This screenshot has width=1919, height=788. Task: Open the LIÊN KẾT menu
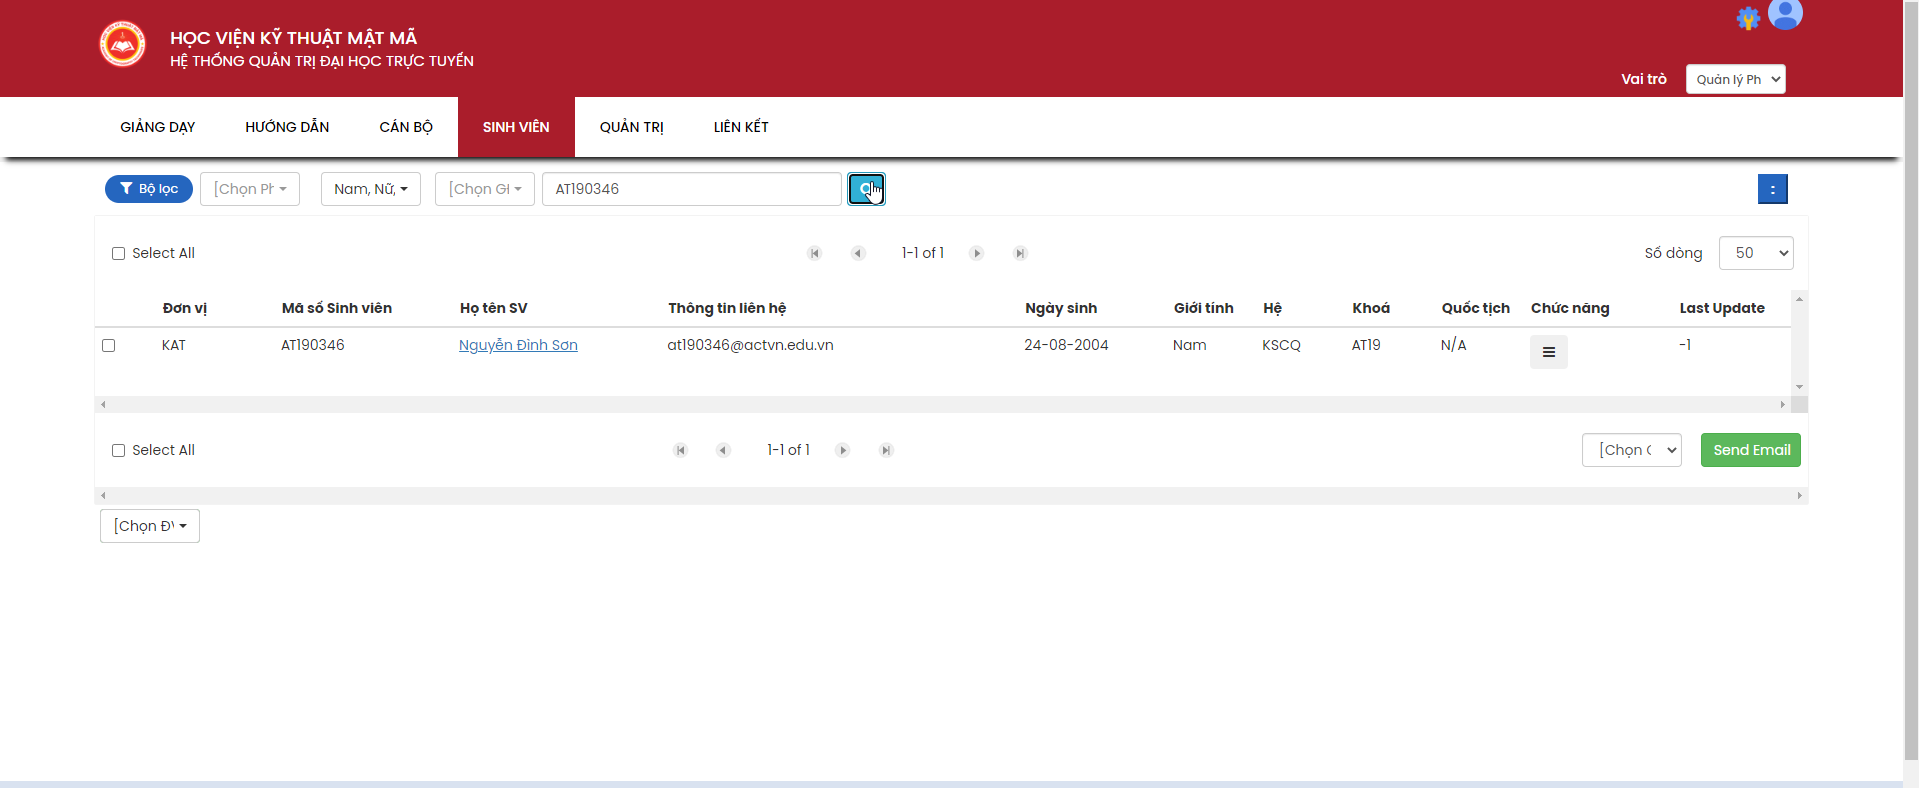[x=741, y=127]
